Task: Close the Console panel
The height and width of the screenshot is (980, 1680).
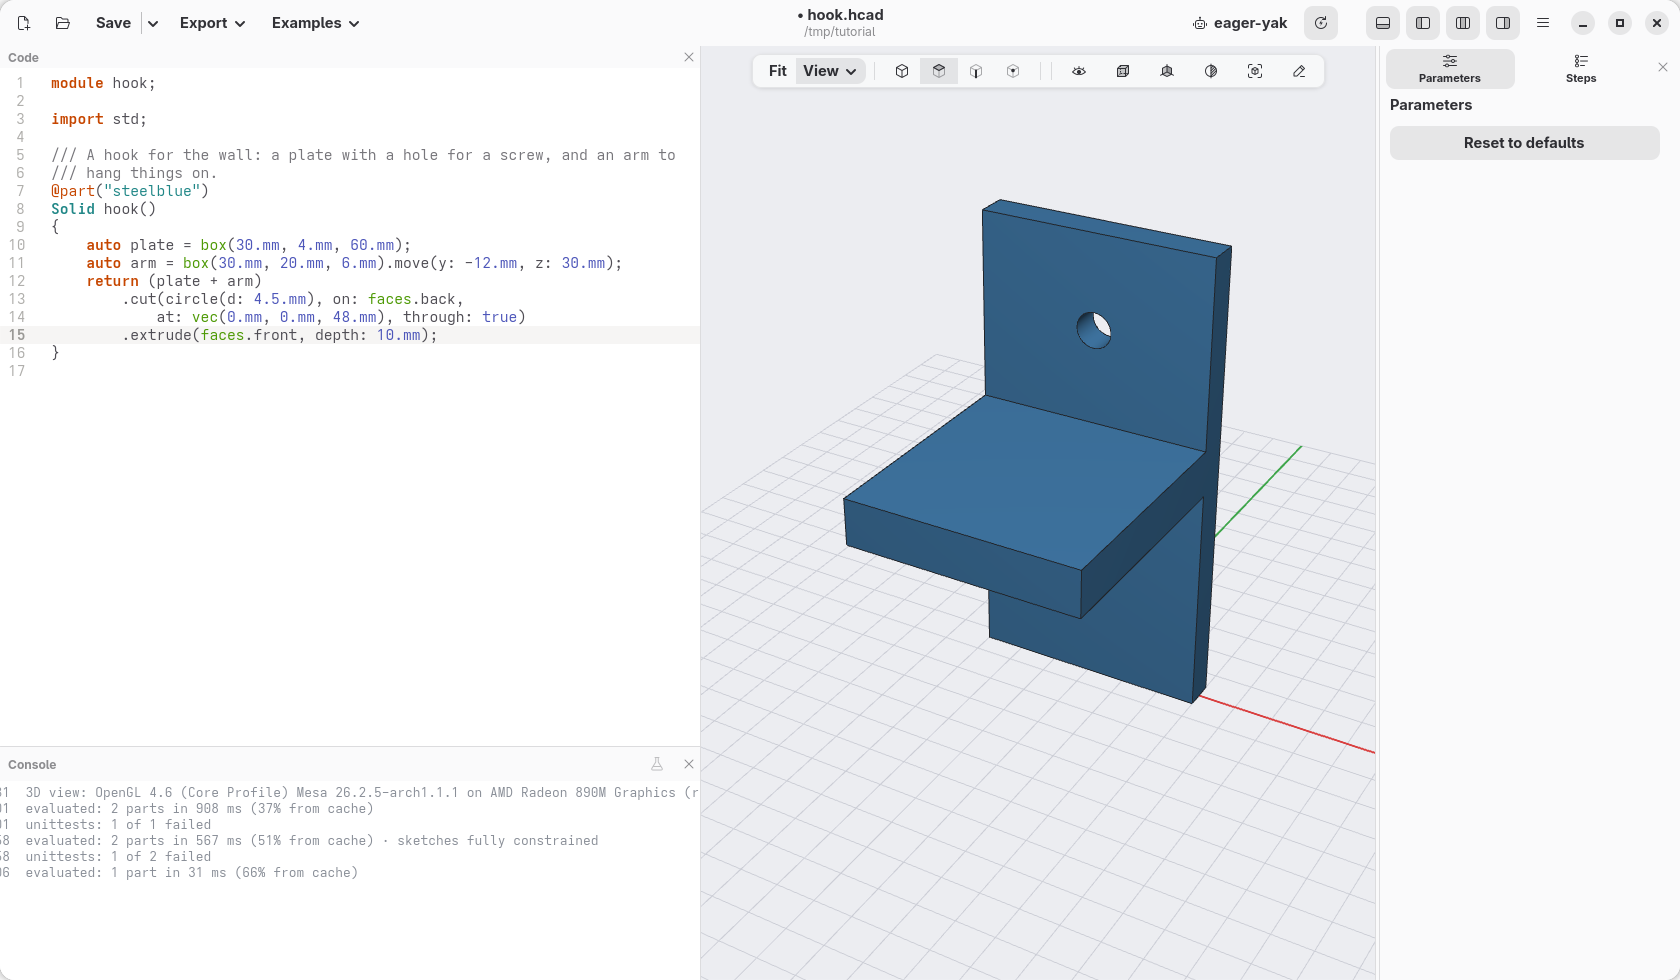Action: tap(689, 764)
